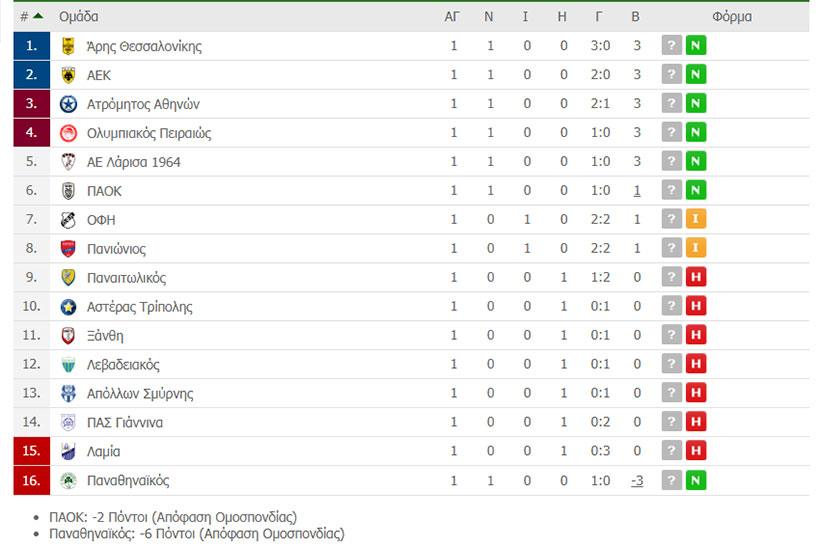Click the Άρης Θεσσαλονίκης club crest
Viewport: 820px width, 547px height.
[x=68, y=46]
